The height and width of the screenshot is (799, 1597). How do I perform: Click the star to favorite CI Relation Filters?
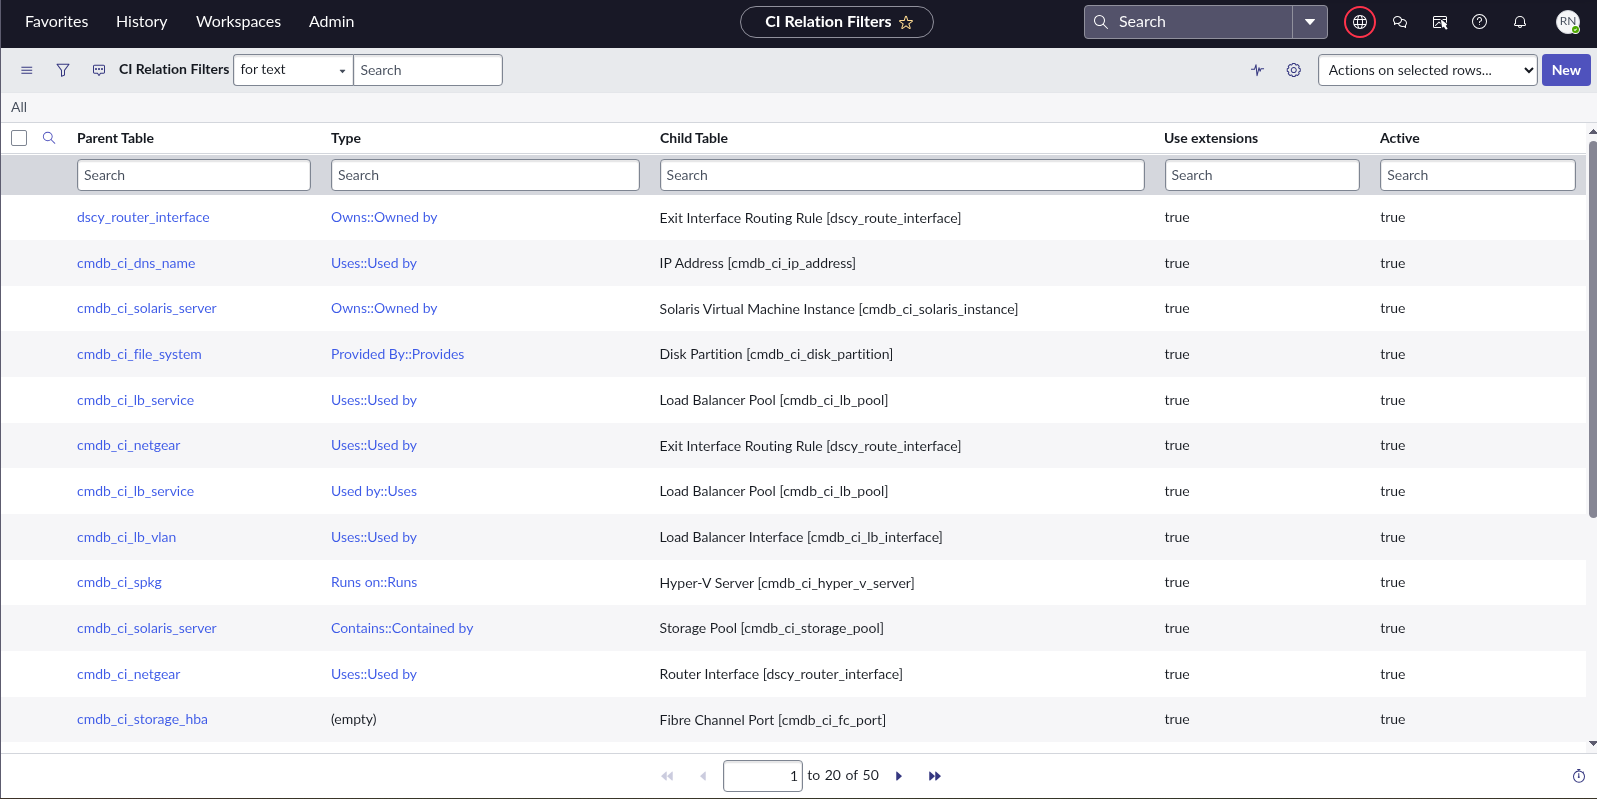pos(906,22)
